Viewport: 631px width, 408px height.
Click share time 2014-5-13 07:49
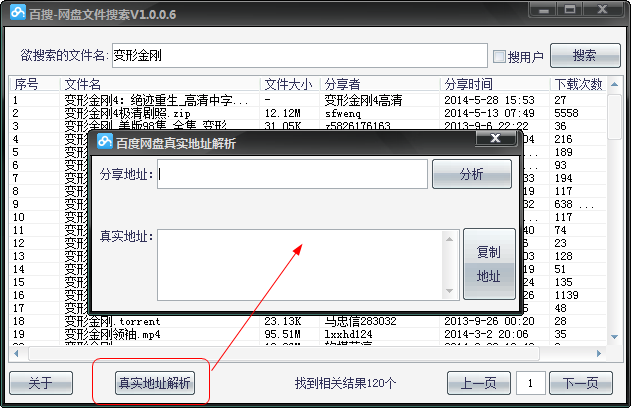[x=489, y=113]
